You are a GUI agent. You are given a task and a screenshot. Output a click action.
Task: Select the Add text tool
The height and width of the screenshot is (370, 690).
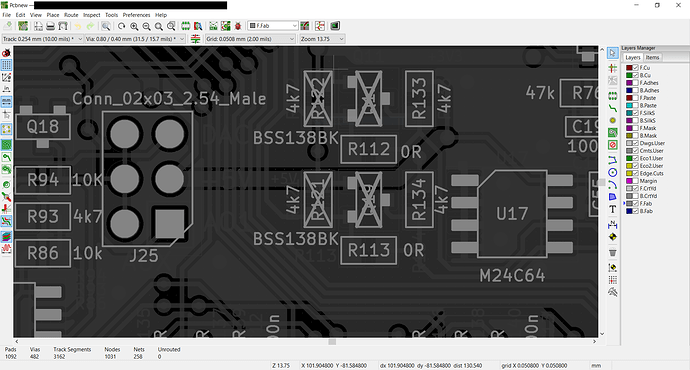pyautogui.click(x=613, y=209)
